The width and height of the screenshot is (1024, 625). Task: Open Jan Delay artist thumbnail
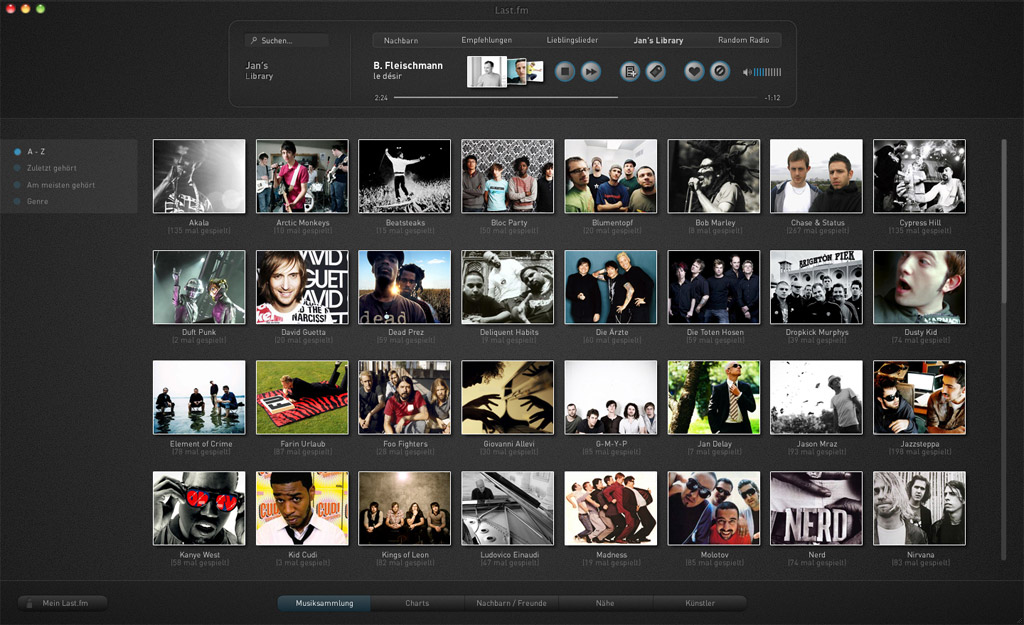coord(714,397)
